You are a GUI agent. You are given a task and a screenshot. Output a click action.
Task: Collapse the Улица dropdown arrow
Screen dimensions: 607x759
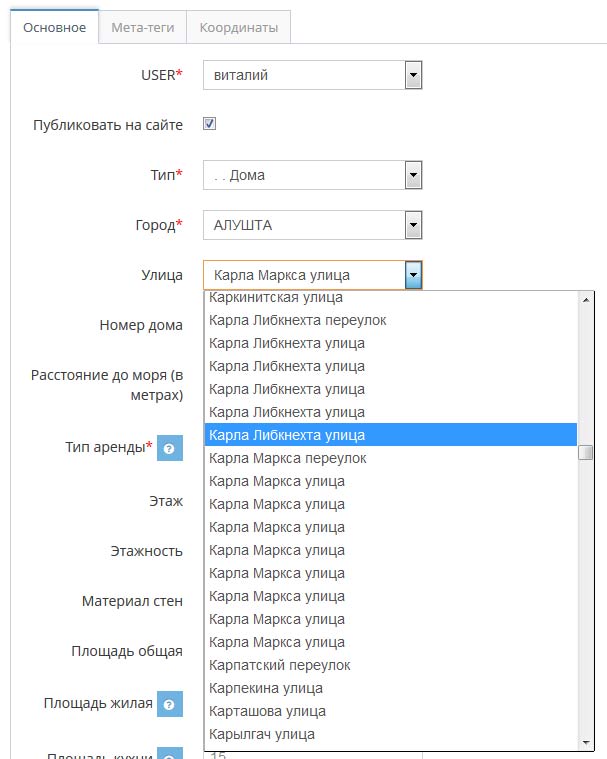413,275
